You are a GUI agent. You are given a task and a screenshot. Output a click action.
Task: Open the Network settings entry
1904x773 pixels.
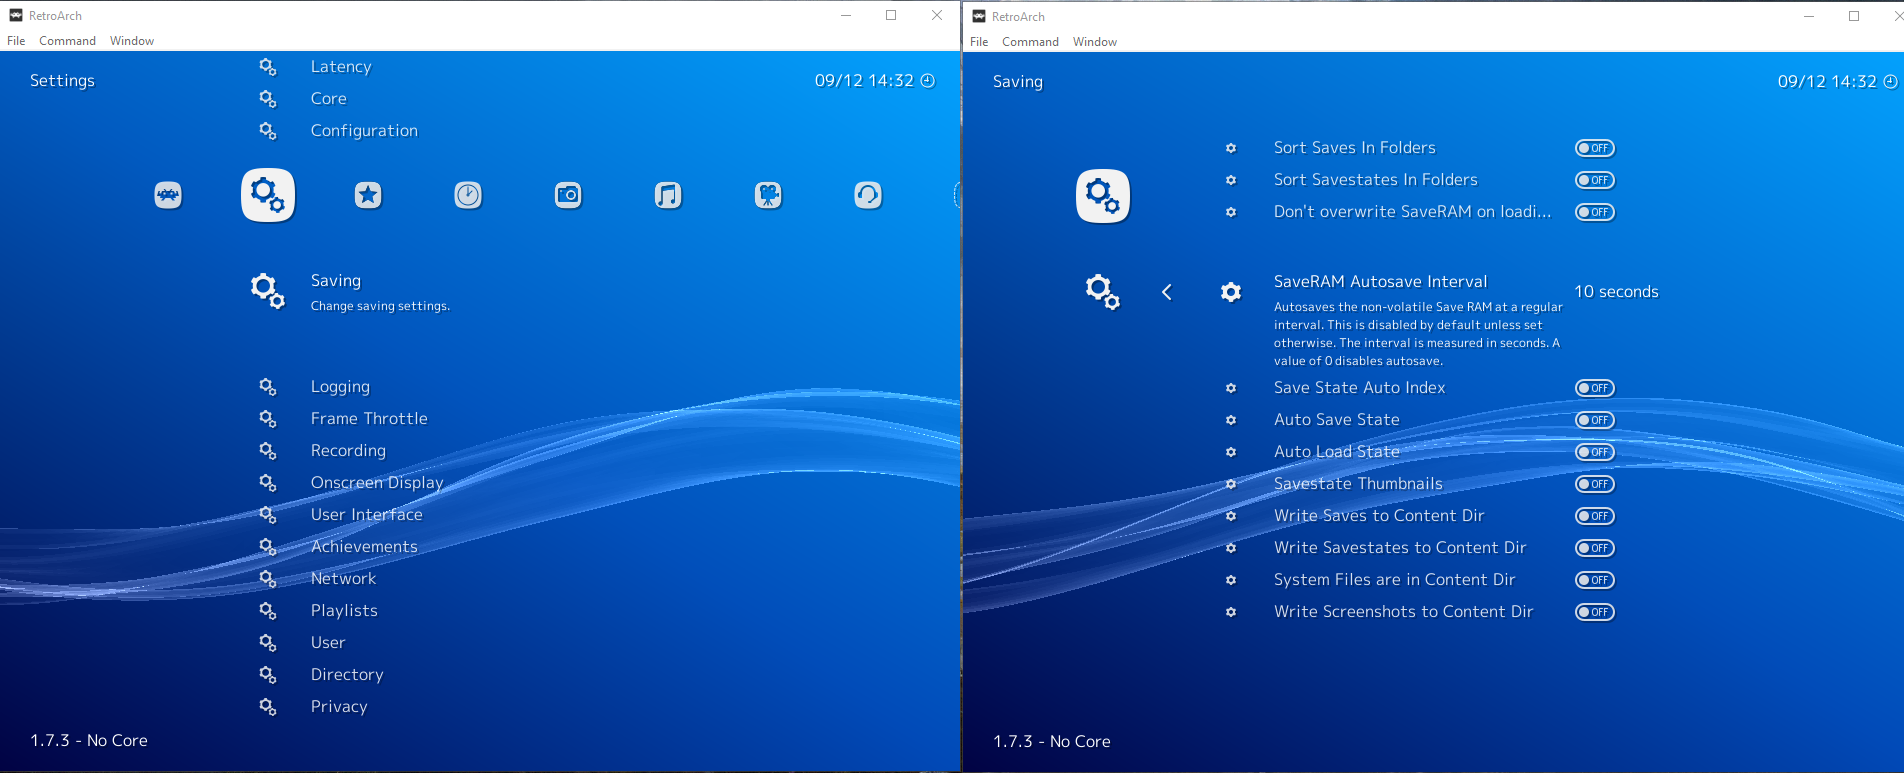click(x=343, y=579)
